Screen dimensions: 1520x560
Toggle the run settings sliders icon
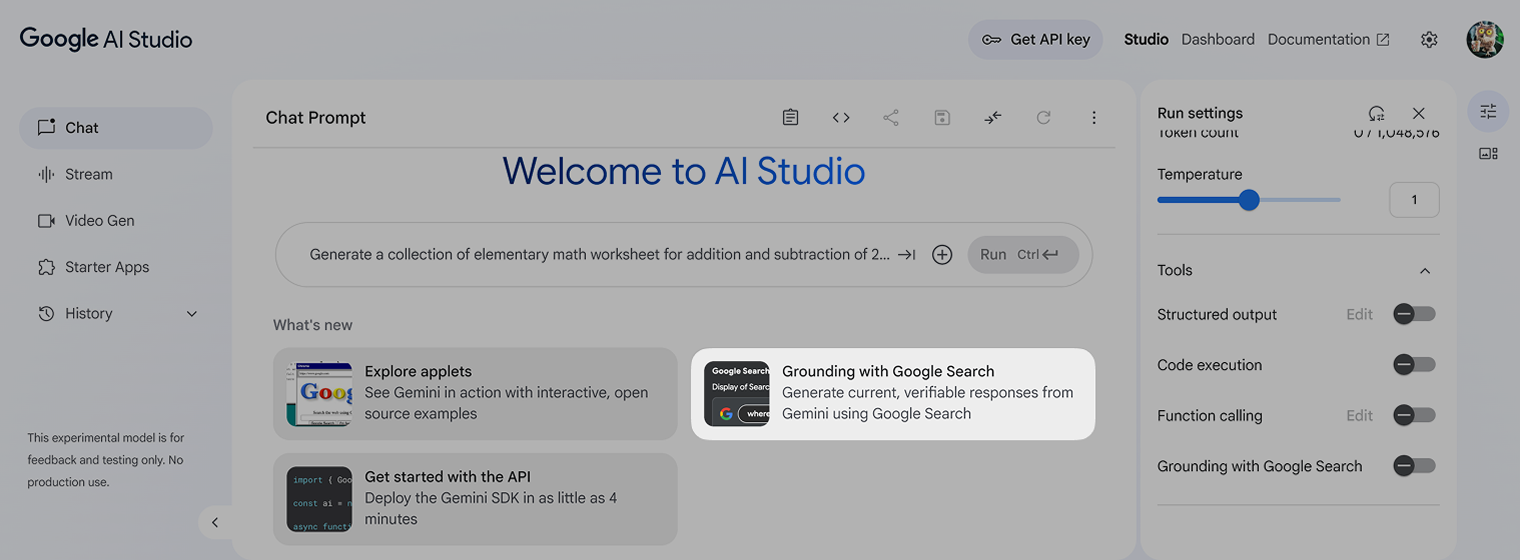click(1488, 111)
